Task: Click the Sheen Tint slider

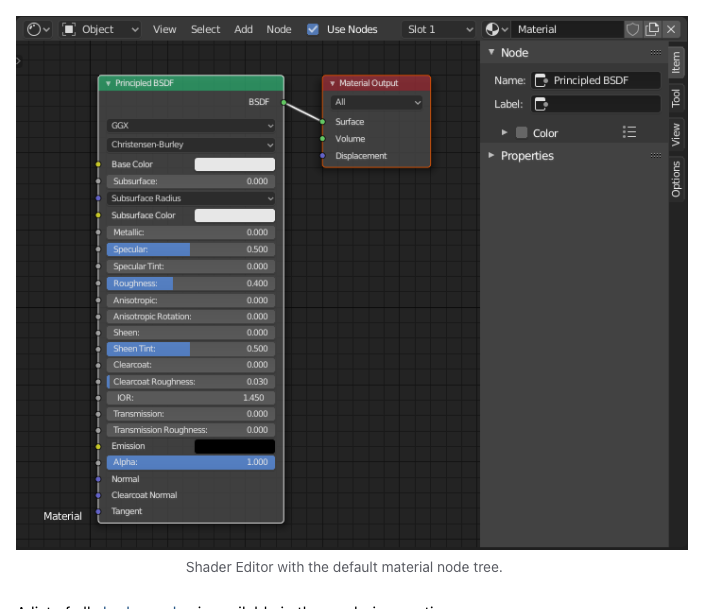Action: [191, 349]
